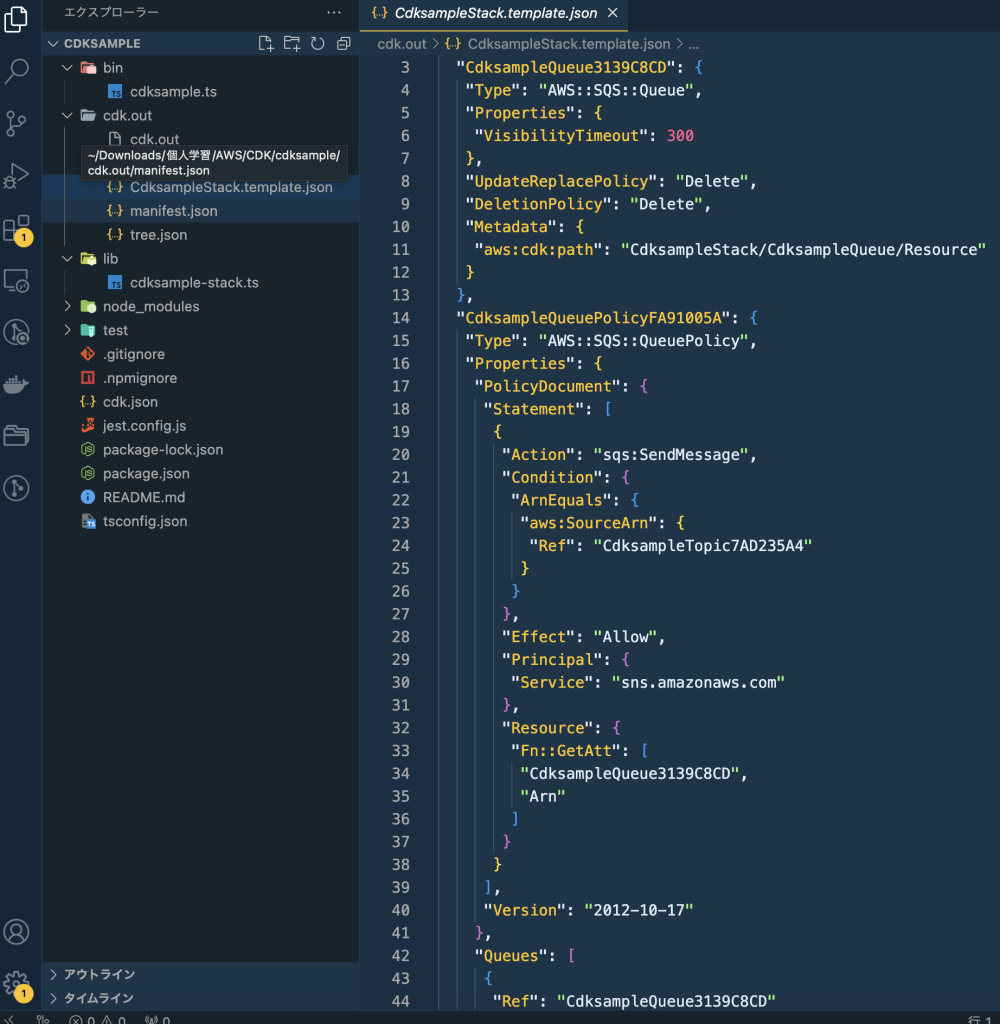Open the Accounts icon in activity bar
The width and height of the screenshot is (1000, 1024).
[x=17, y=931]
